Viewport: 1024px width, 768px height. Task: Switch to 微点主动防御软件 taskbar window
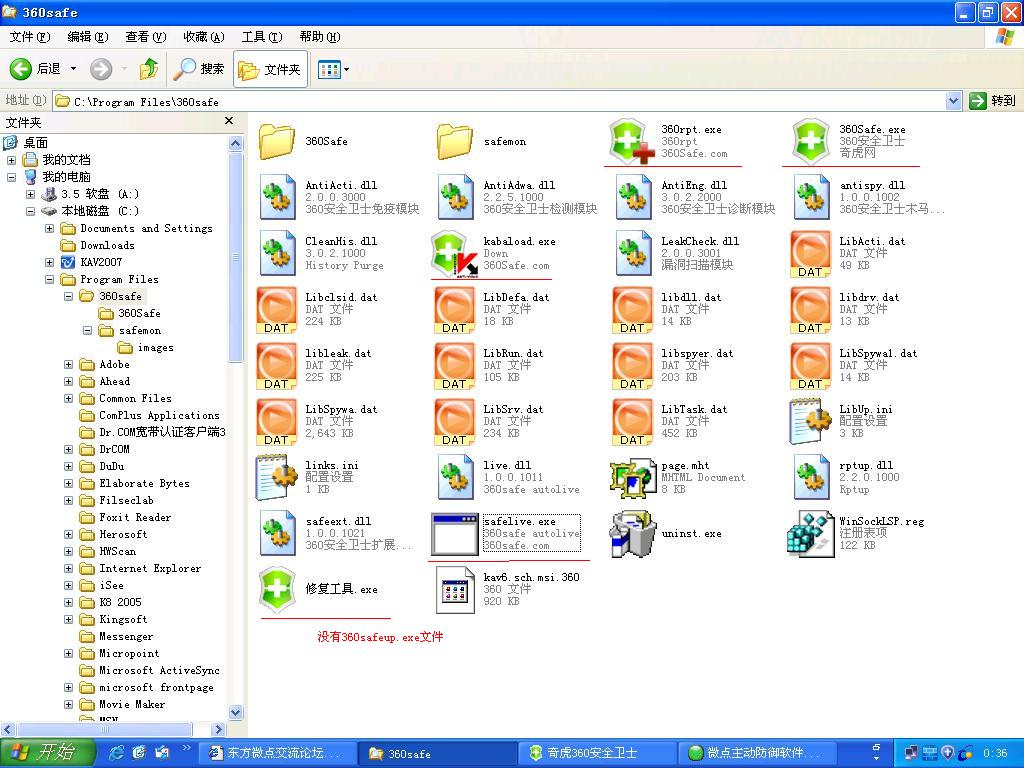(758, 753)
